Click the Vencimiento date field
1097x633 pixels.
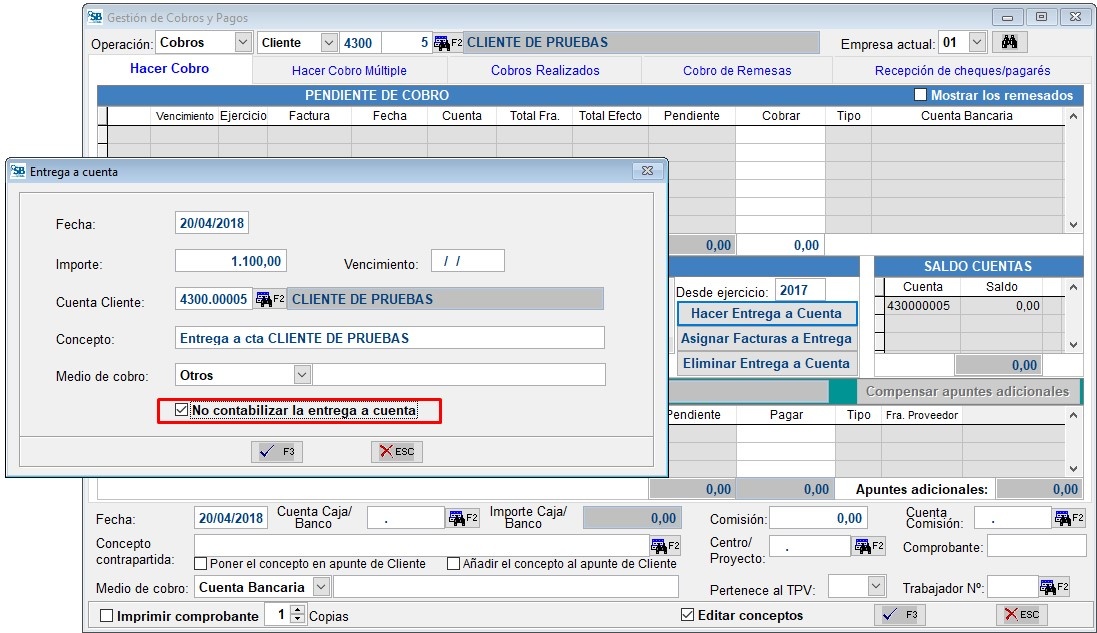point(467,260)
